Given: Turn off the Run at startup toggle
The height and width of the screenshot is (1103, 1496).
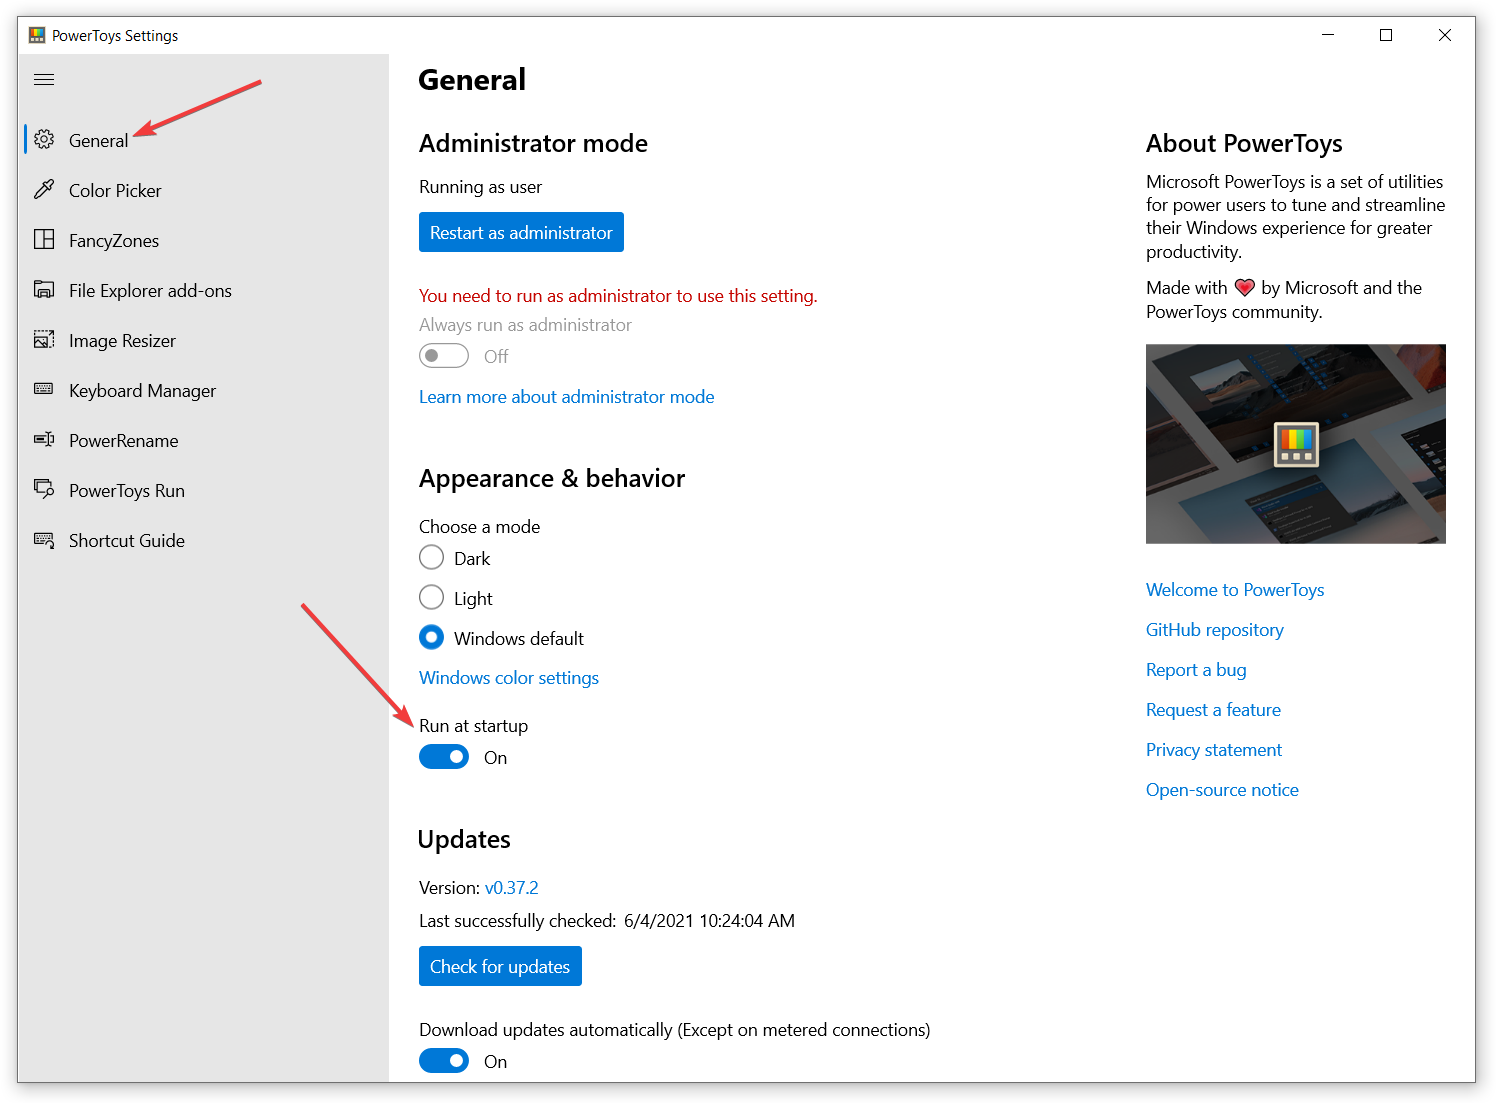Looking at the screenshot, I should (444, 757).
